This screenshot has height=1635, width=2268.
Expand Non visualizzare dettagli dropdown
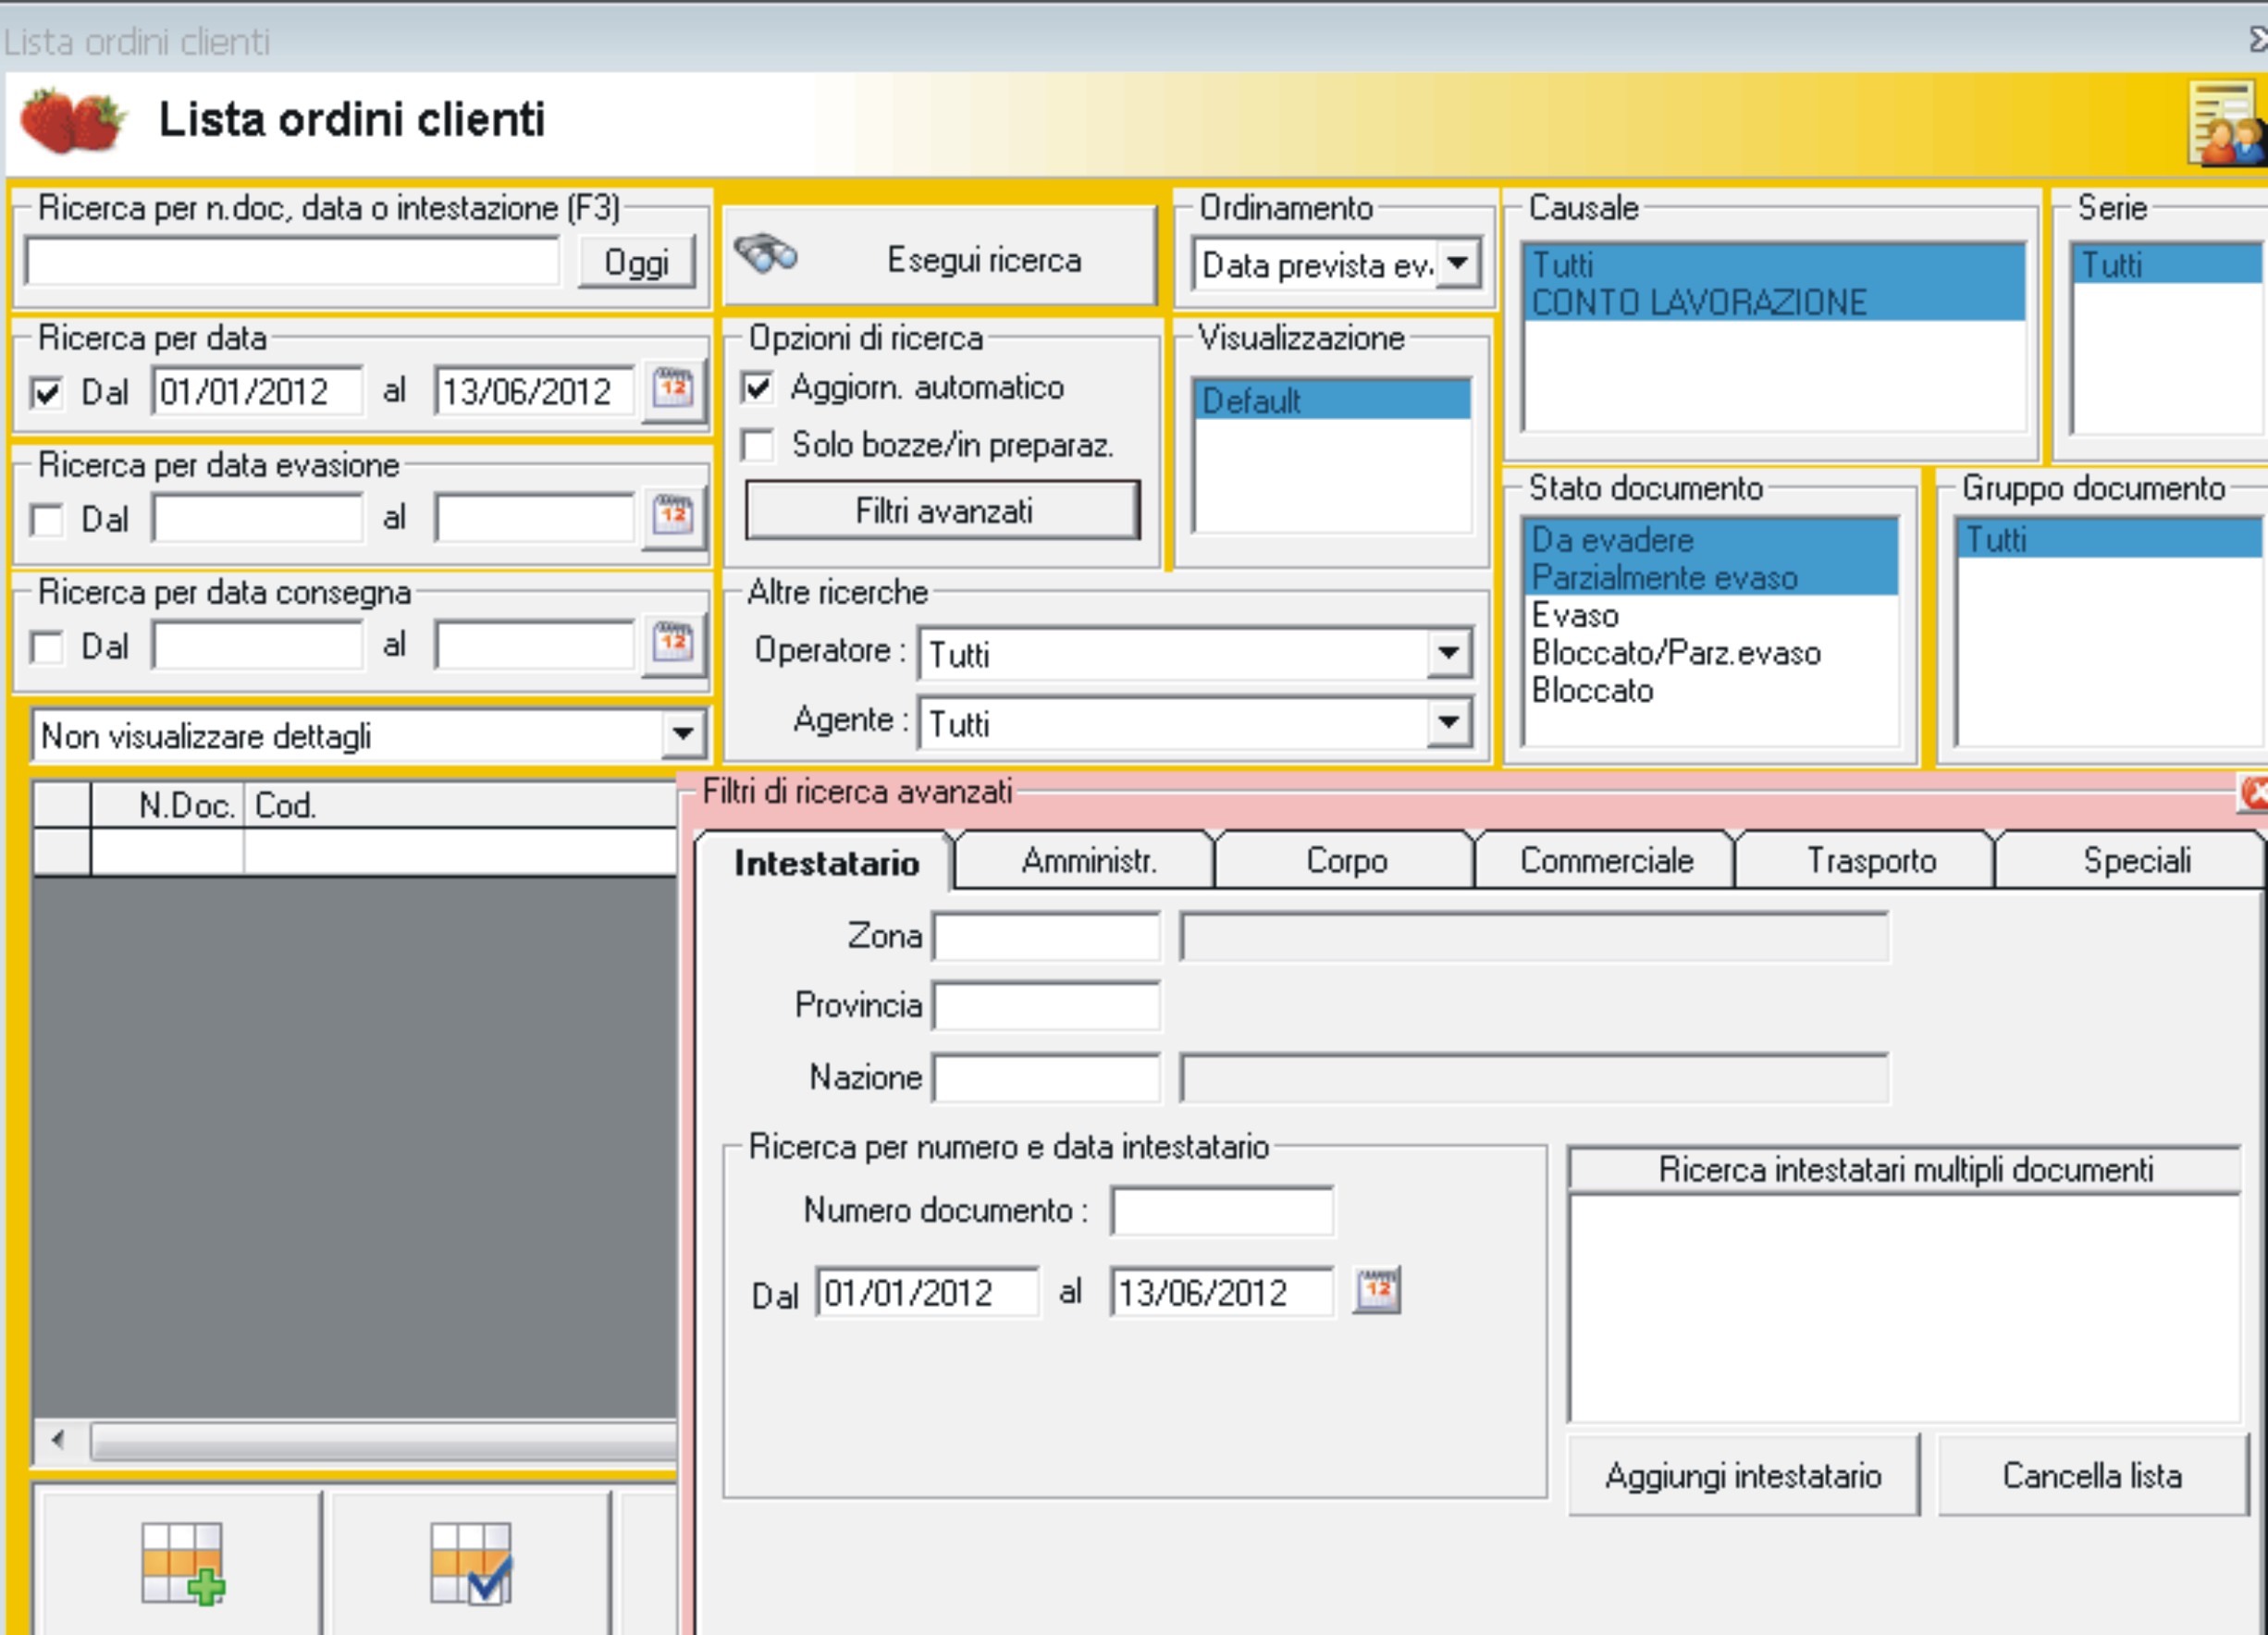tap(683, 735)
